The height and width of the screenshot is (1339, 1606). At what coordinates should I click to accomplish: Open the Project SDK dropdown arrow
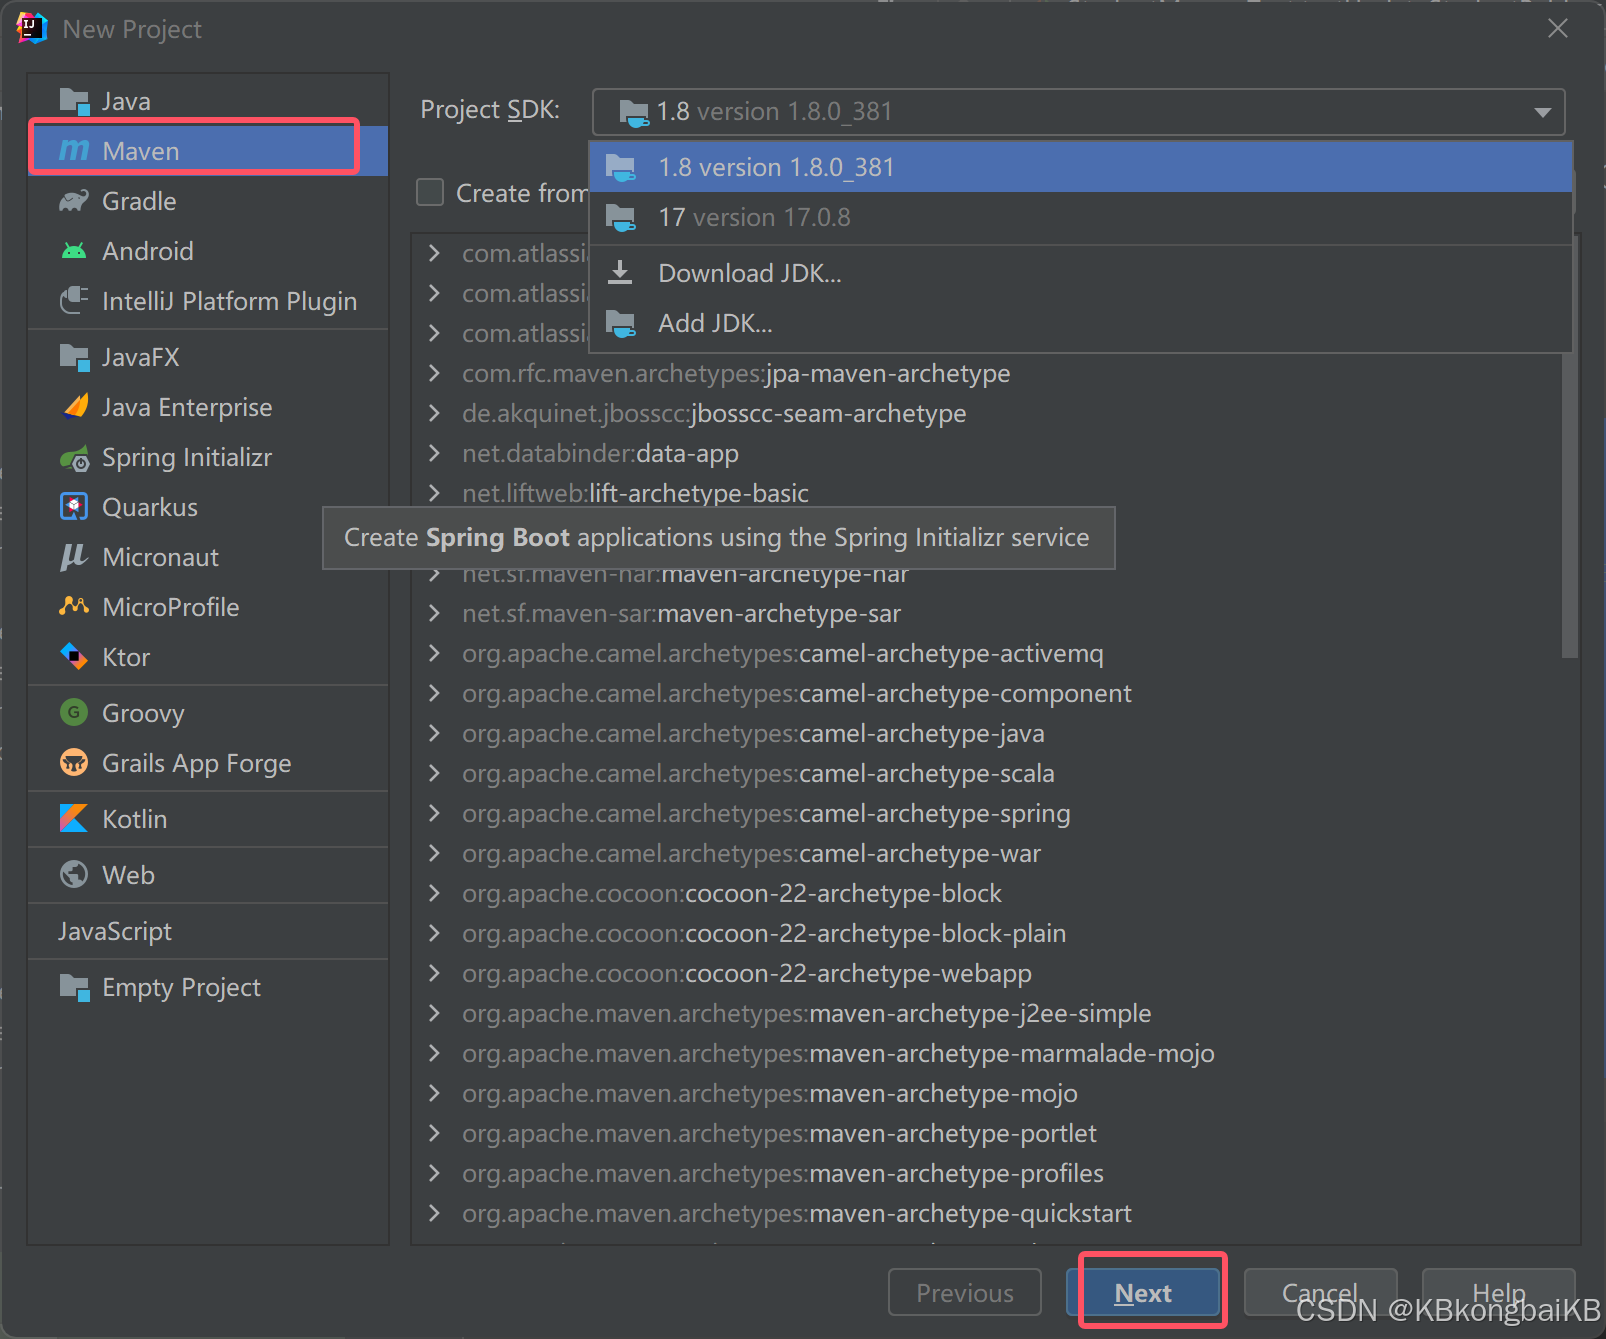pos(1542,112)
